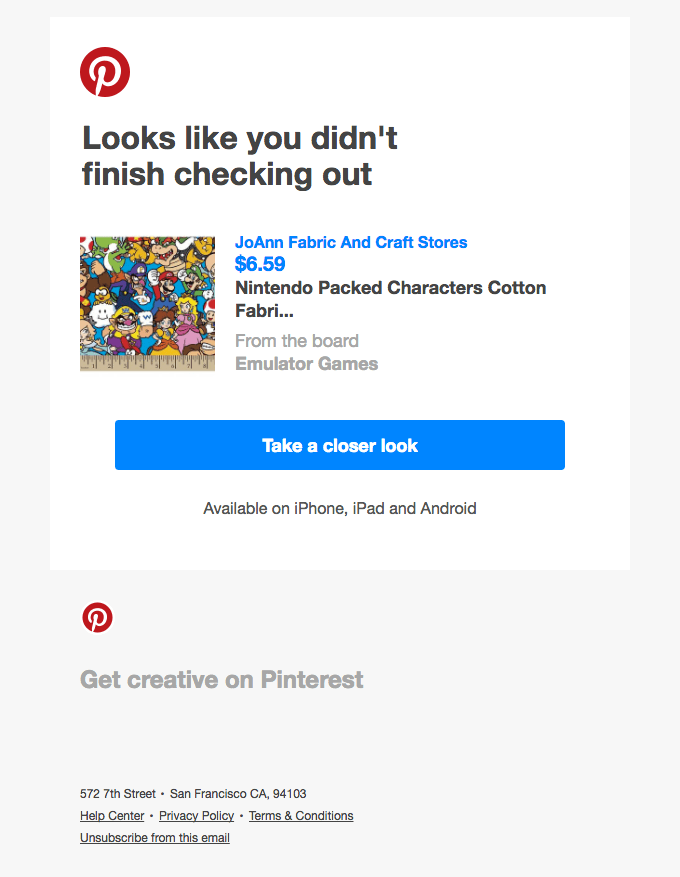680x877 pixels.
Task: Click the small Pinterest logo in the footer
Action: [x=97, y=618]
